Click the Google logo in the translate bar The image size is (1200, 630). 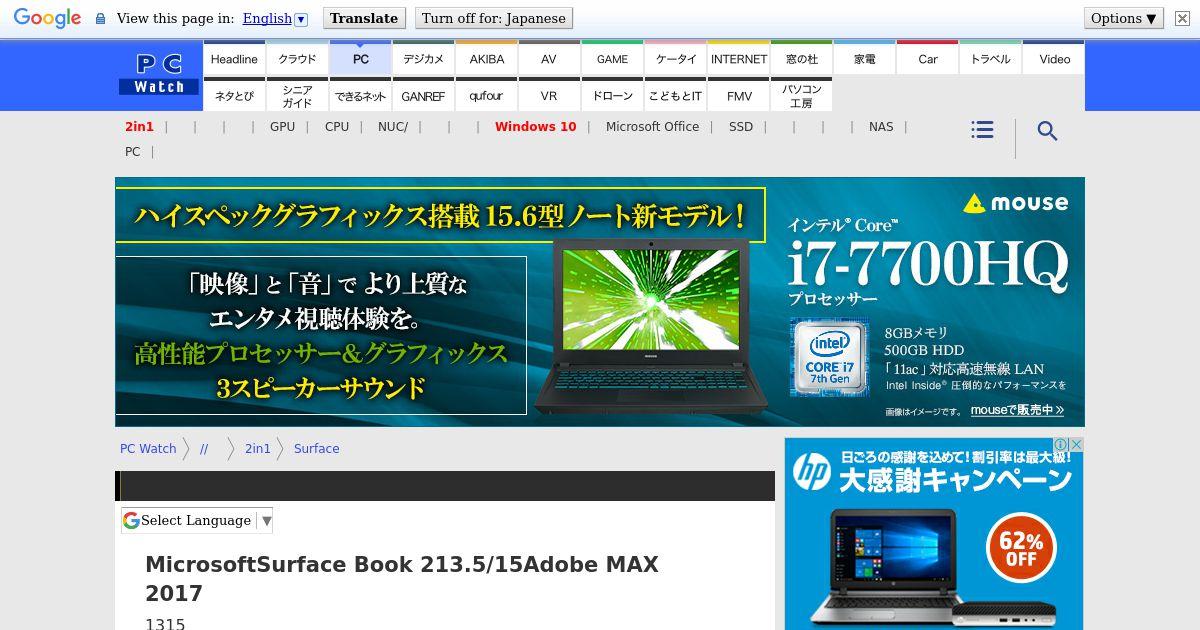point(47,18)
